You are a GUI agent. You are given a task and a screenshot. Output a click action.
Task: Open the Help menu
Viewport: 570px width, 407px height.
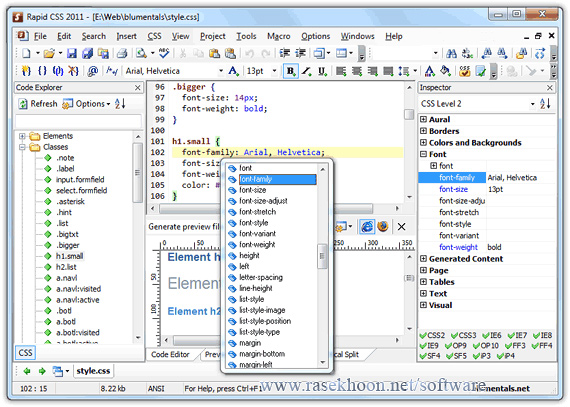point(394,36)
